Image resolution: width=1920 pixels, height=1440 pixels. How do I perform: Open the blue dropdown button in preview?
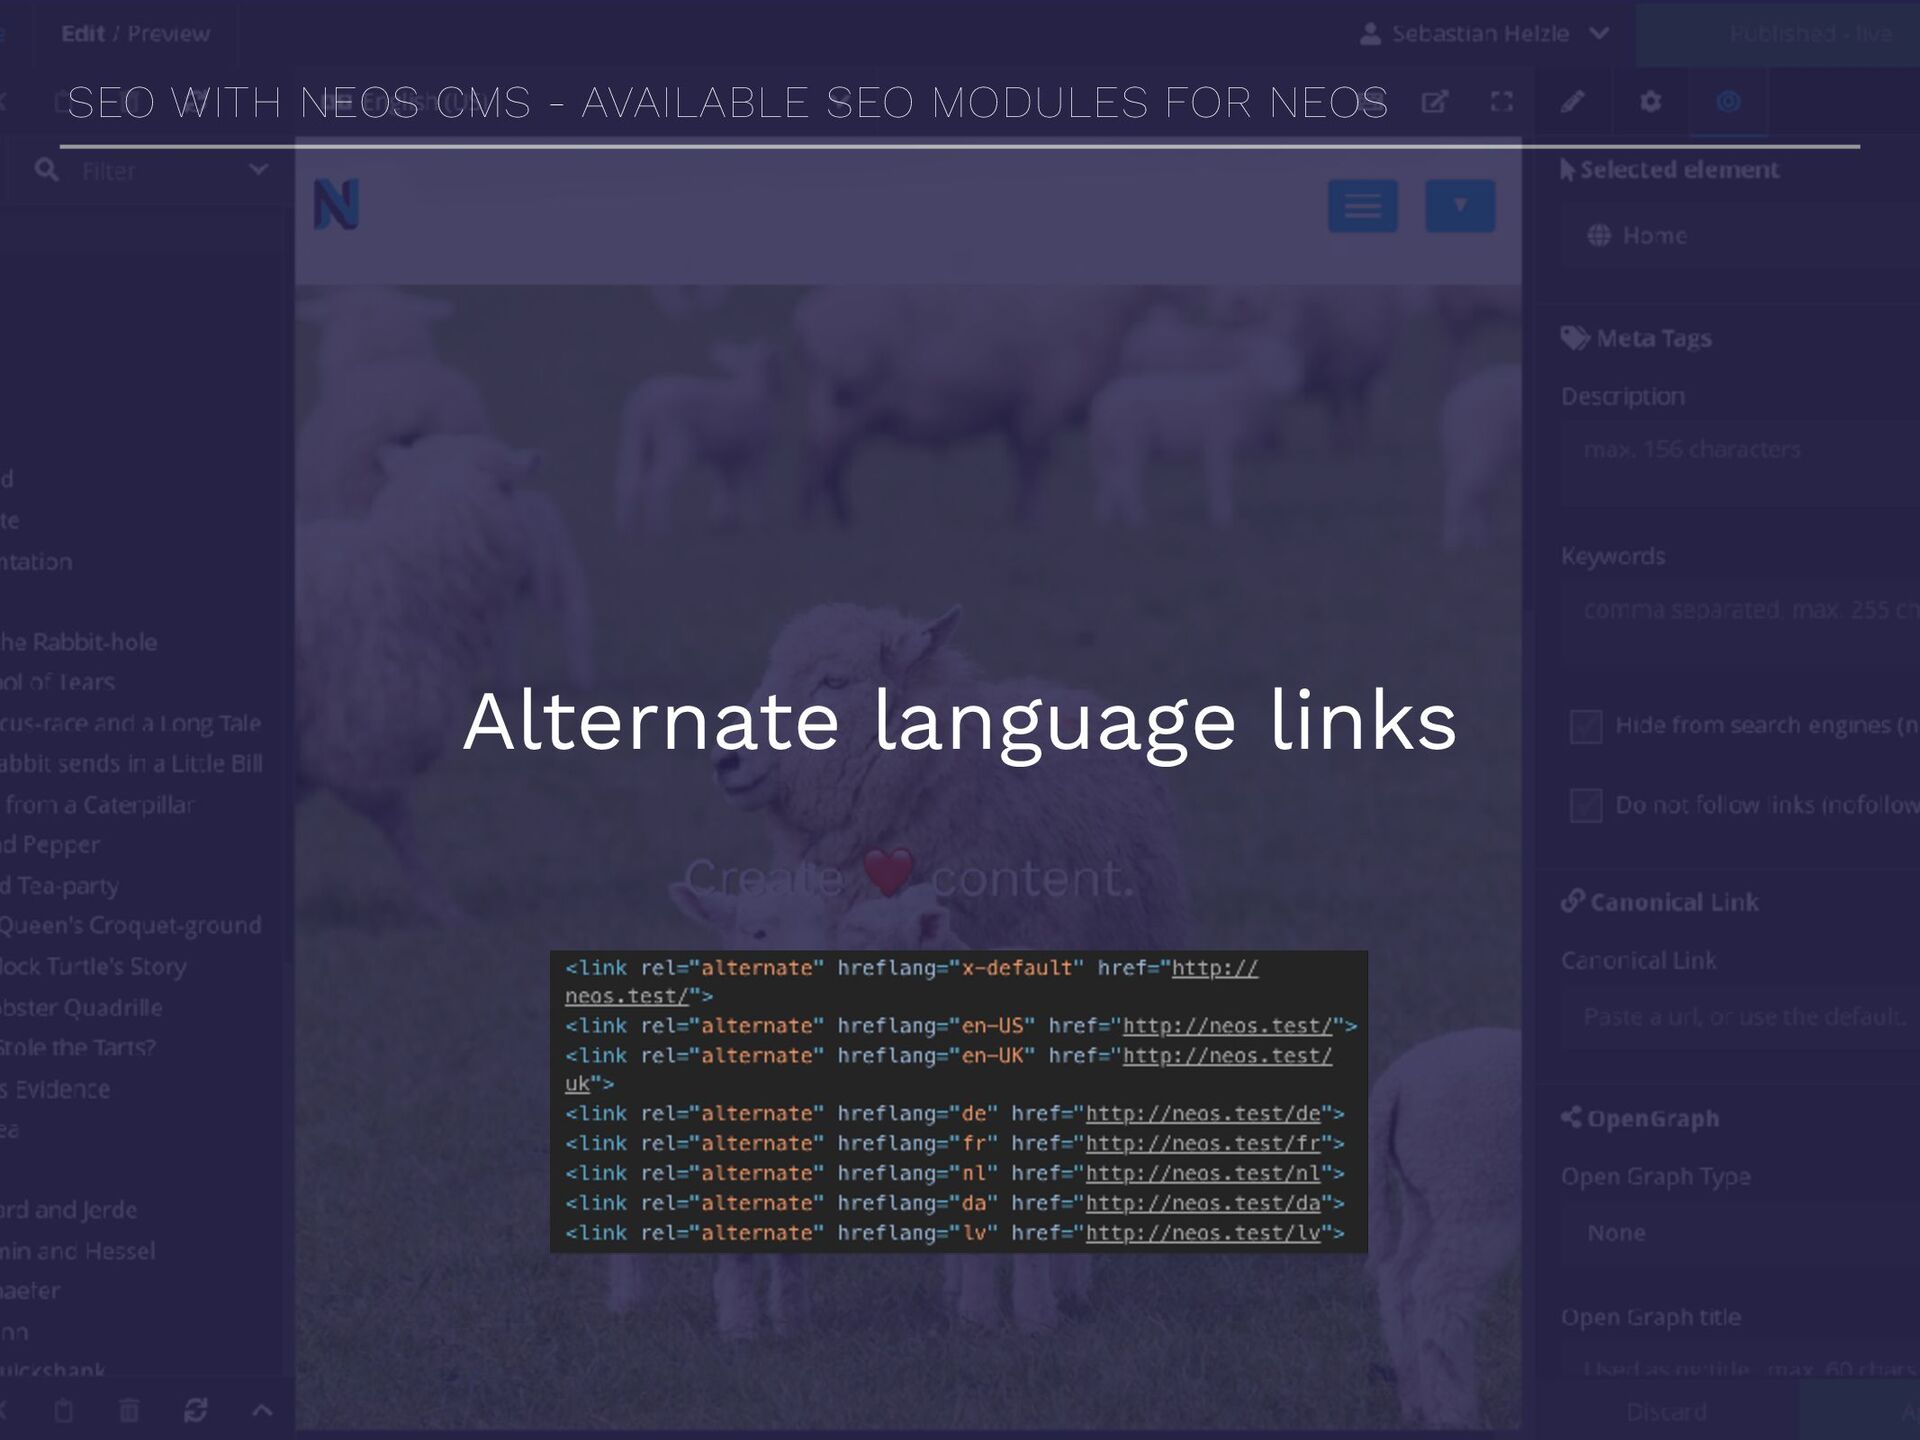click(x=1460, y=206)
